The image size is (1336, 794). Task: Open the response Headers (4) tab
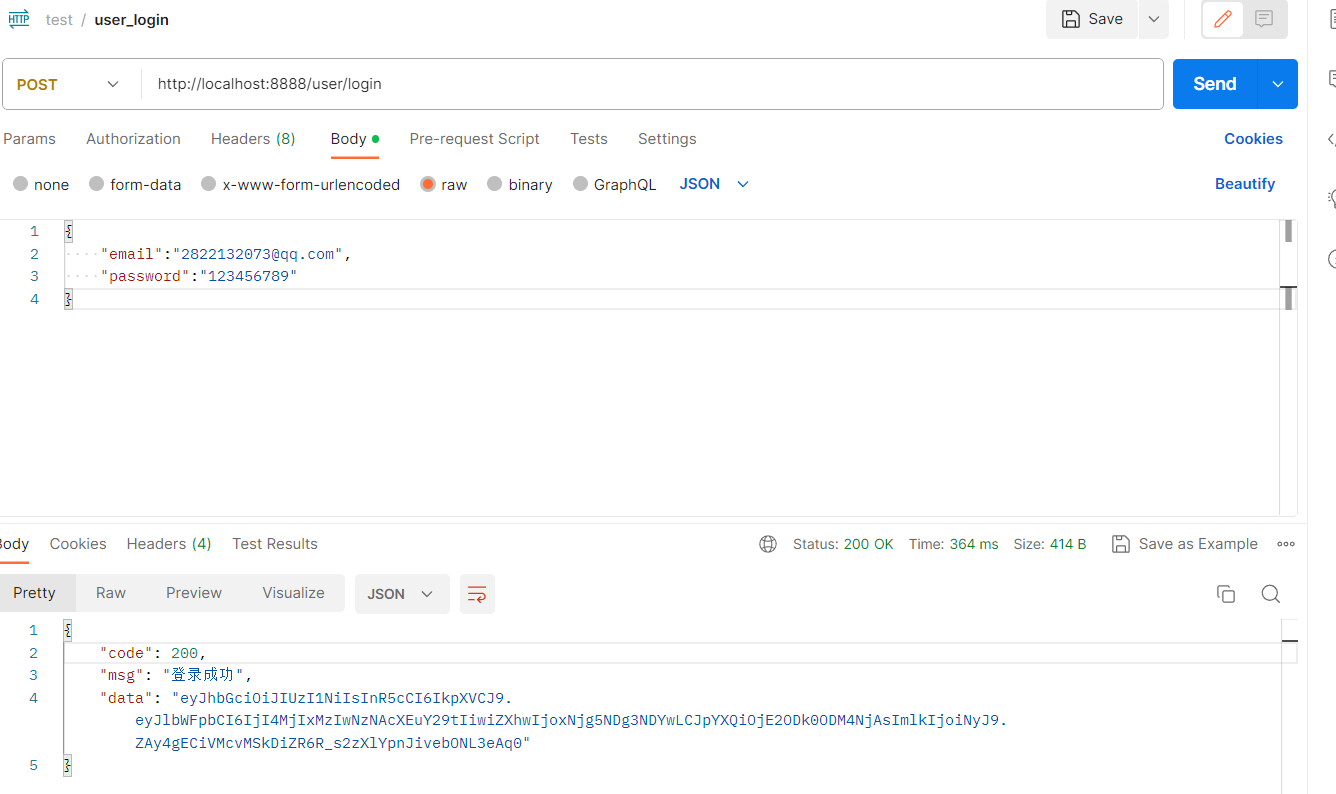click(x=169, y=544)
